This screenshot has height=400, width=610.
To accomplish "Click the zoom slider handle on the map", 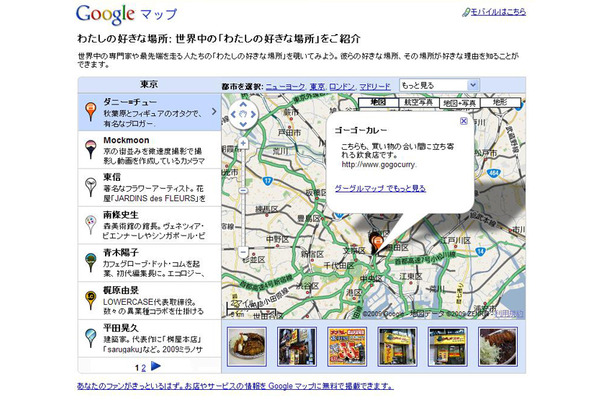I will [243, 190].
